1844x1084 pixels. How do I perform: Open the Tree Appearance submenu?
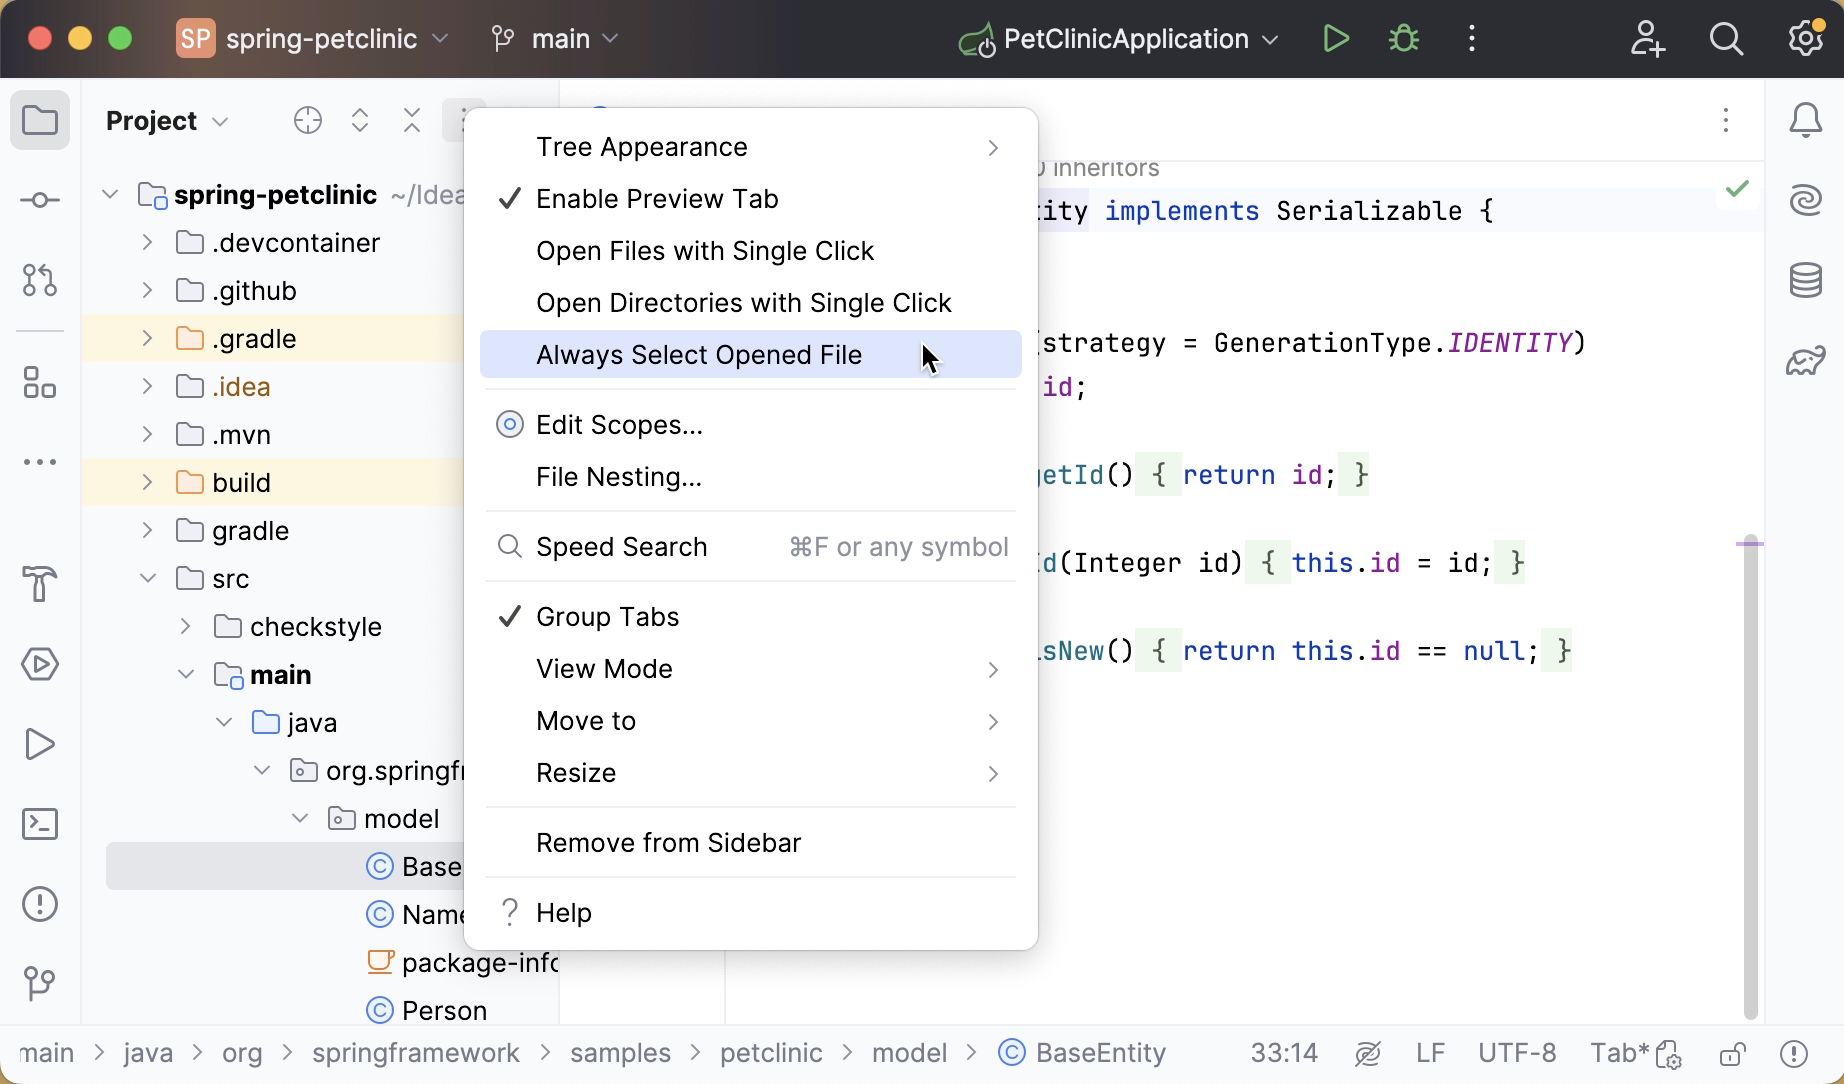pos(641,146)
